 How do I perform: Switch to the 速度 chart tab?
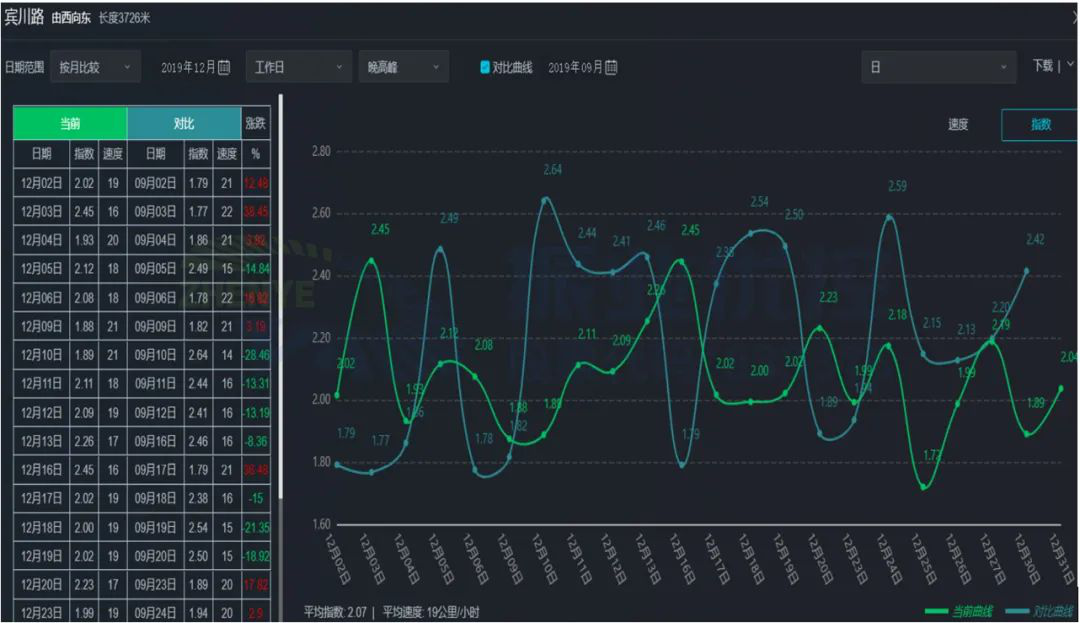958,125
